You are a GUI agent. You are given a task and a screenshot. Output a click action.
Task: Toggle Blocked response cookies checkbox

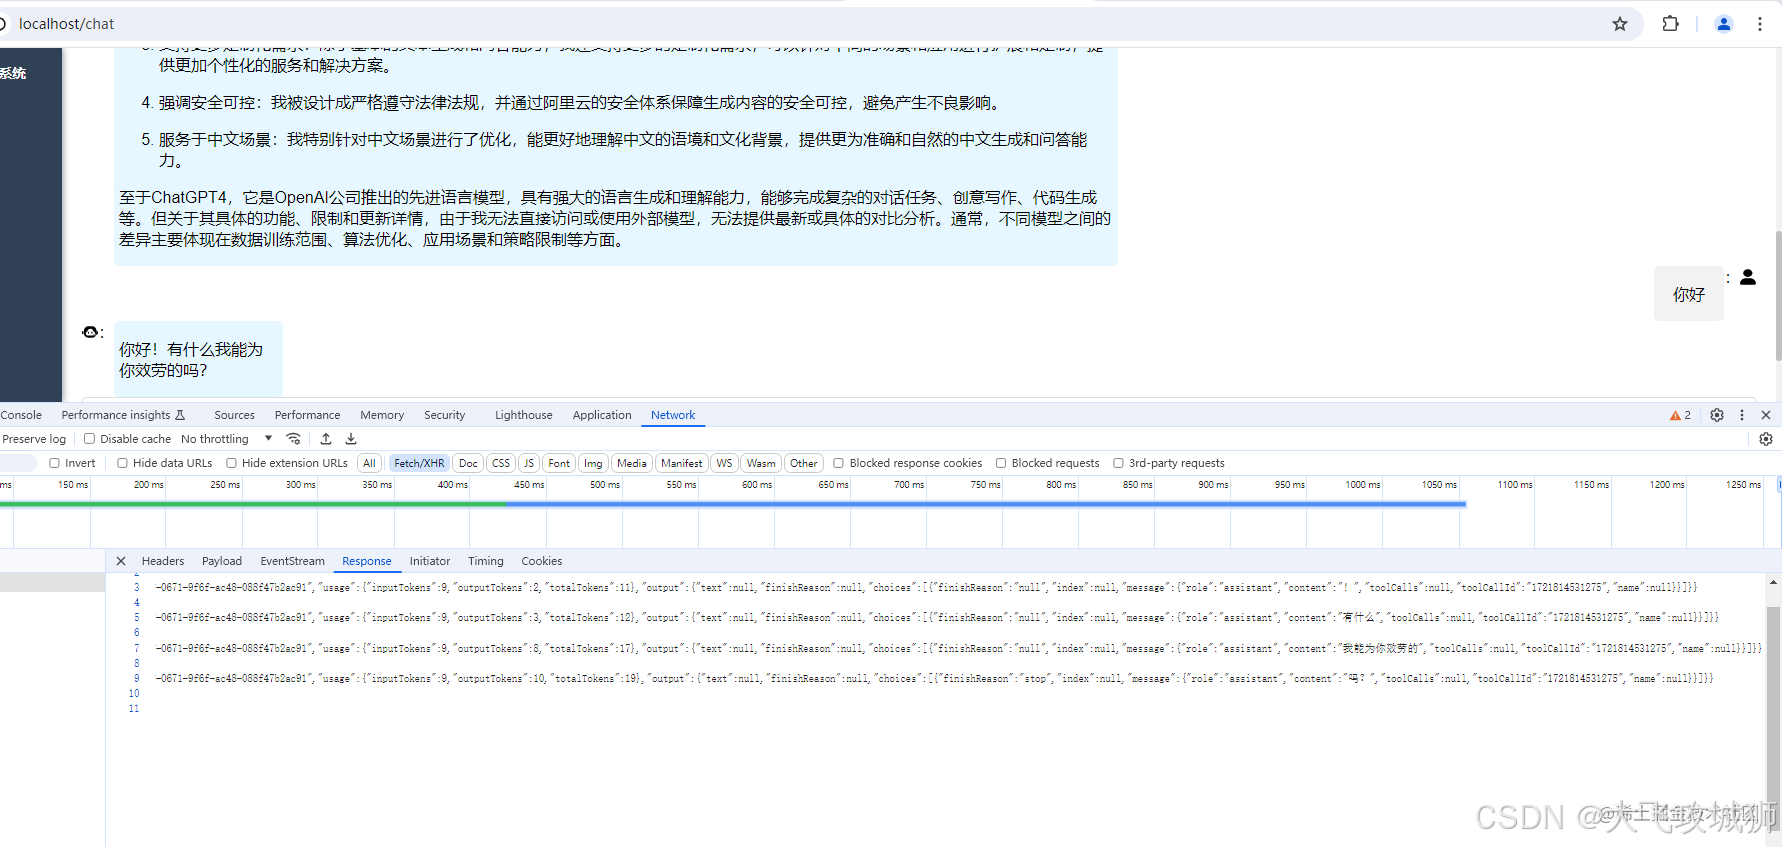click(x=838, y=463)
